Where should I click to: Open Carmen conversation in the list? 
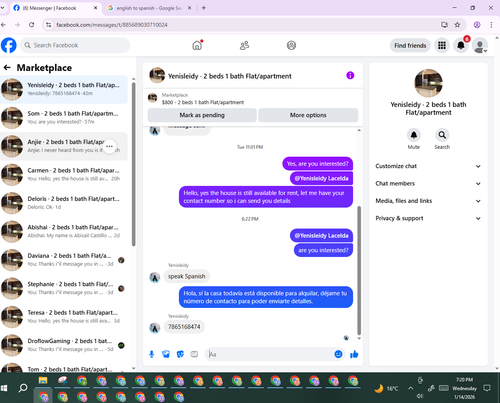64,174
